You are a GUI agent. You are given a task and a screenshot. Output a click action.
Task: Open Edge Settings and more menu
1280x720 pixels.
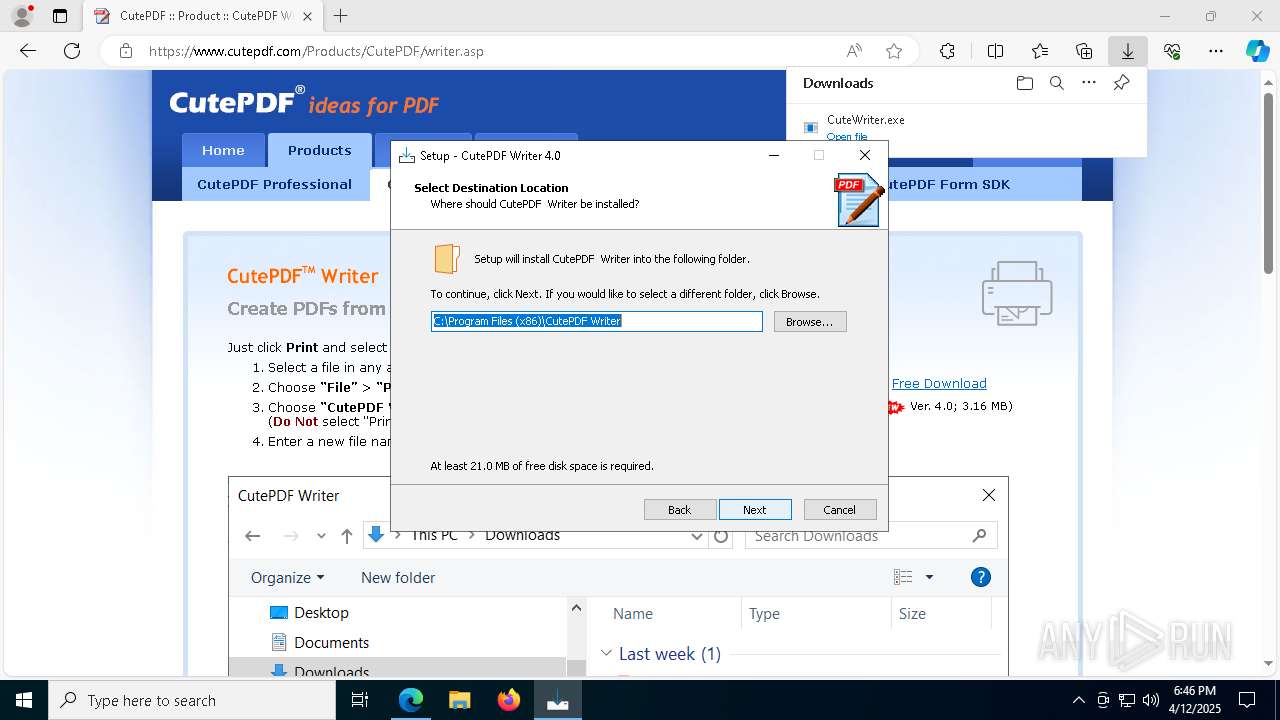pyautogui.click(x=1216, y=51)
